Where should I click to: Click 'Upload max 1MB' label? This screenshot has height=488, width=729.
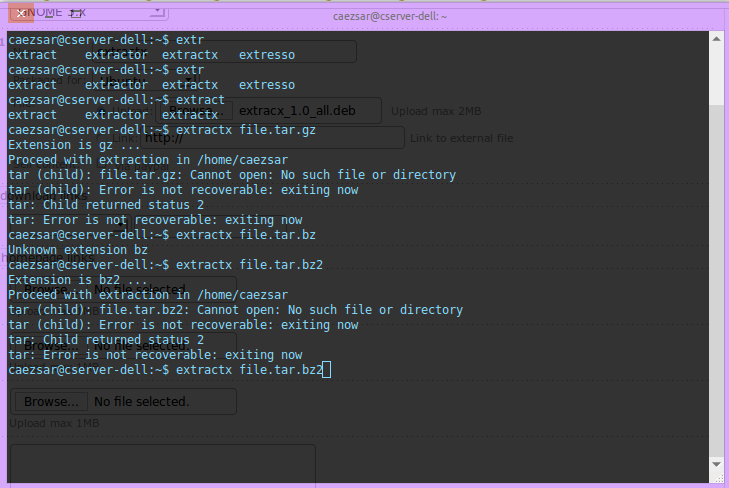click(x=54, y=423)
